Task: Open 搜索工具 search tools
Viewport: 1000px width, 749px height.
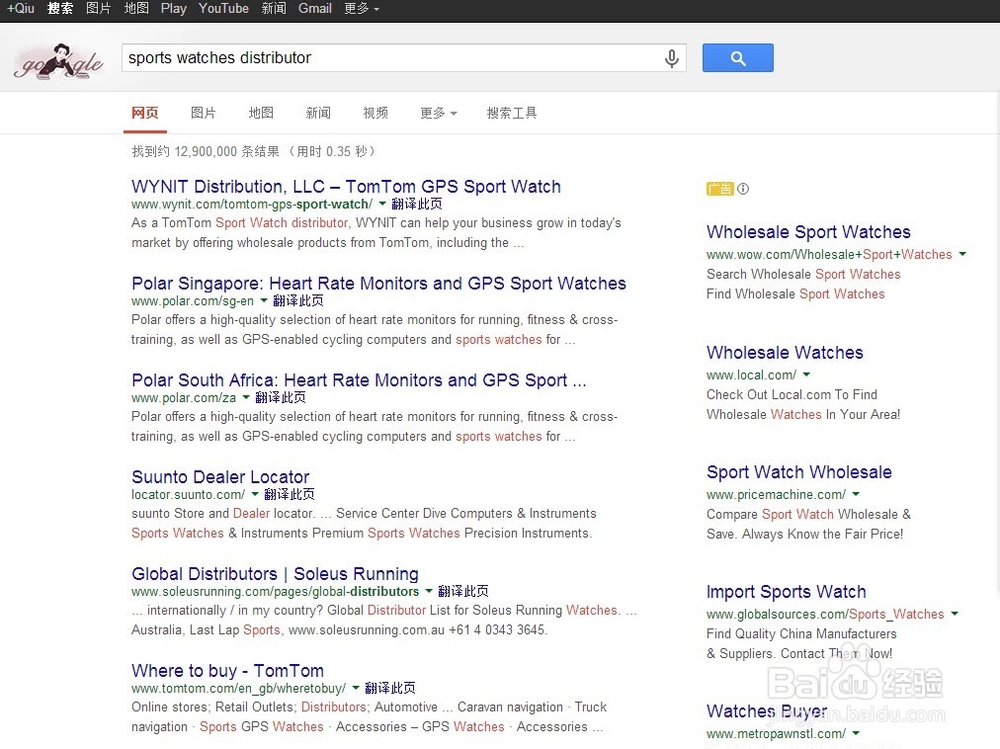Action: 511,113
